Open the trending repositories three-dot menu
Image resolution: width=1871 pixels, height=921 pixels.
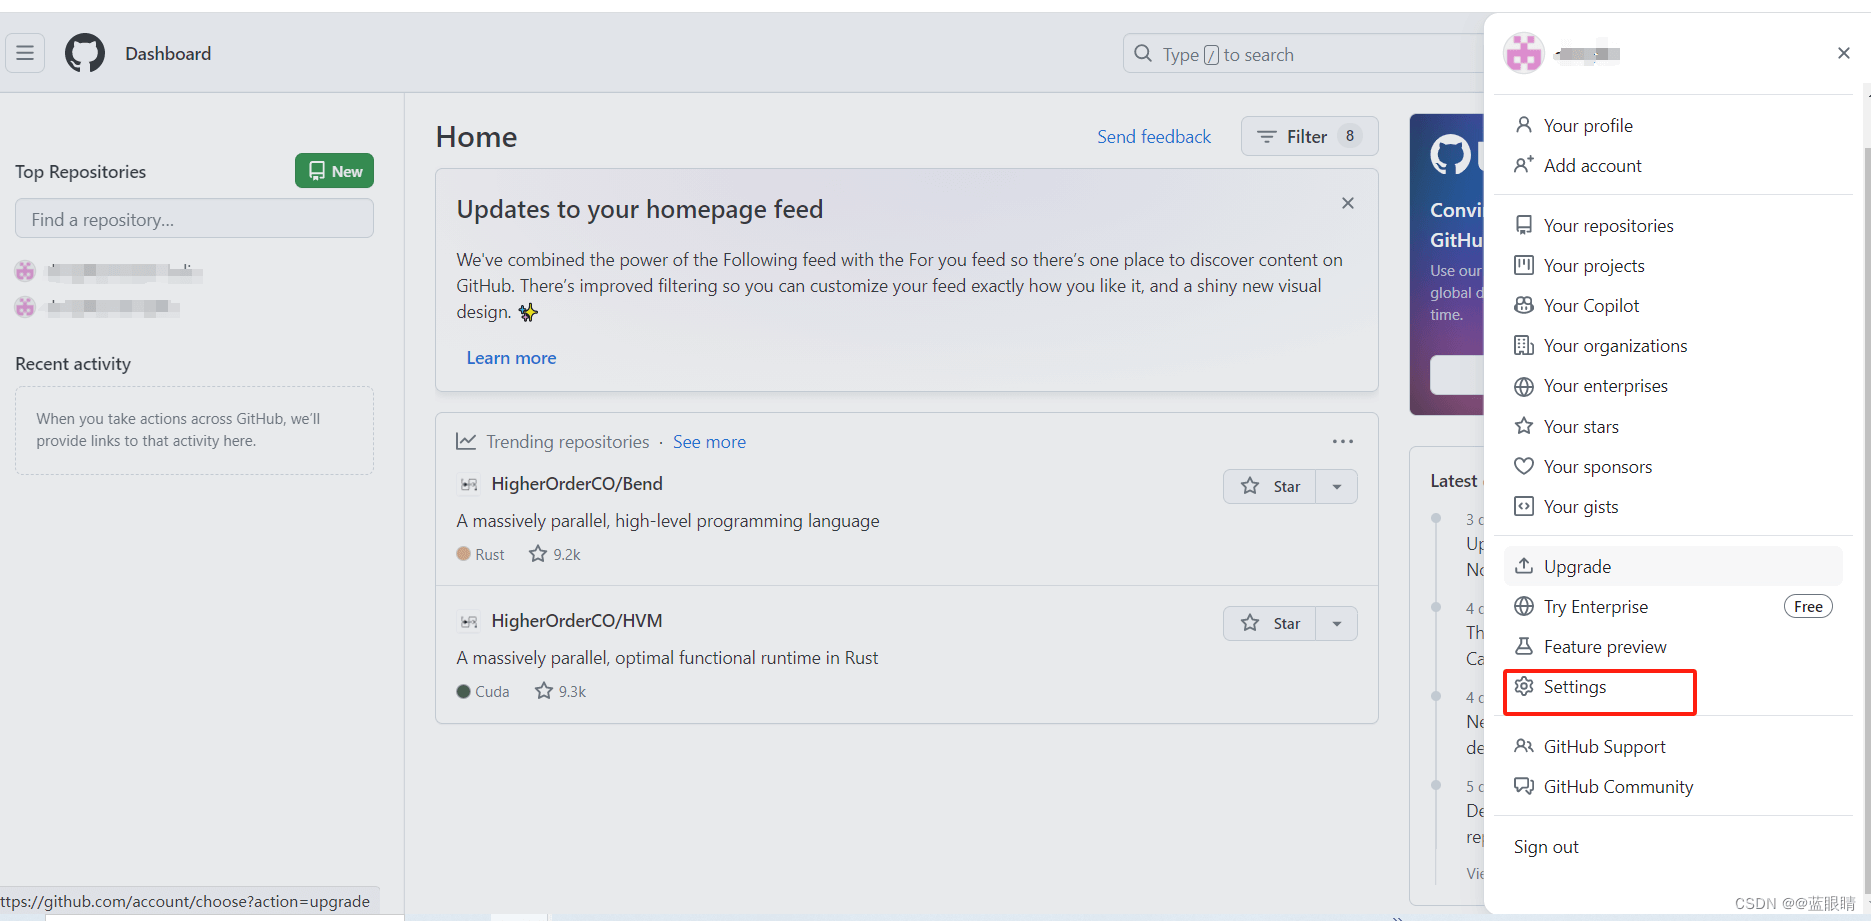click(1343, 441)
